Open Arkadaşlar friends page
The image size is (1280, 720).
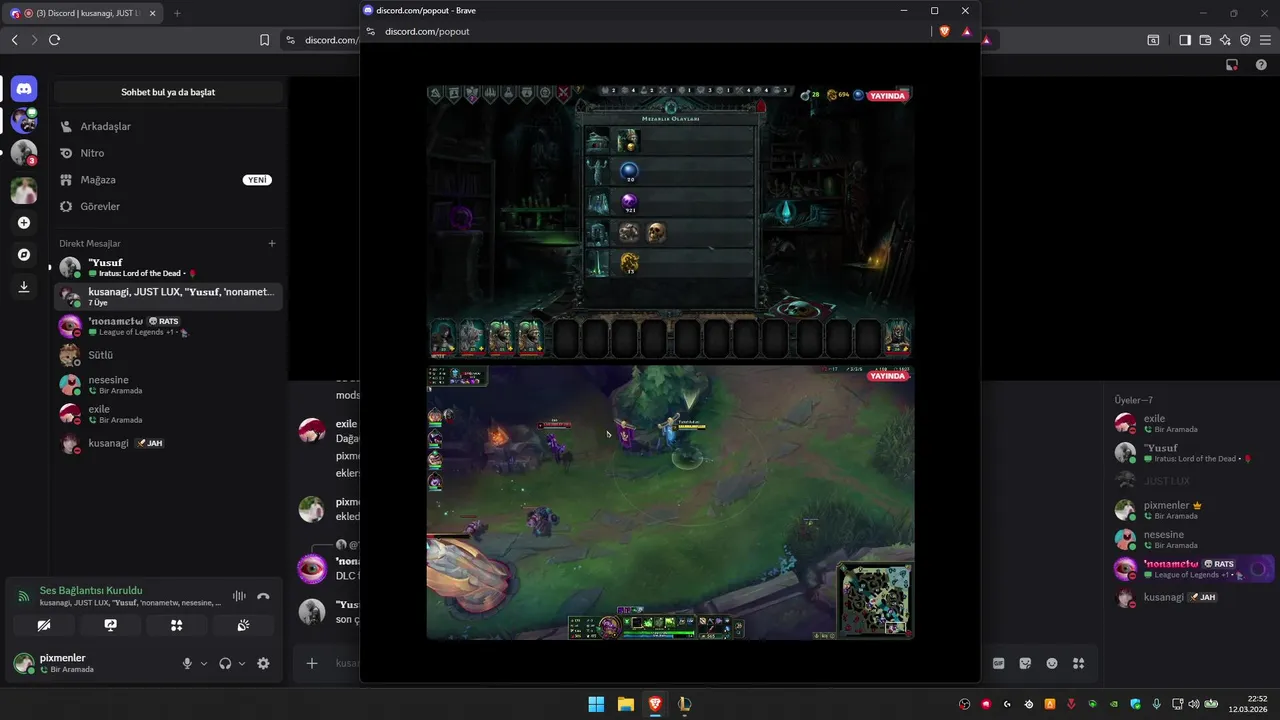click(168, 127)
